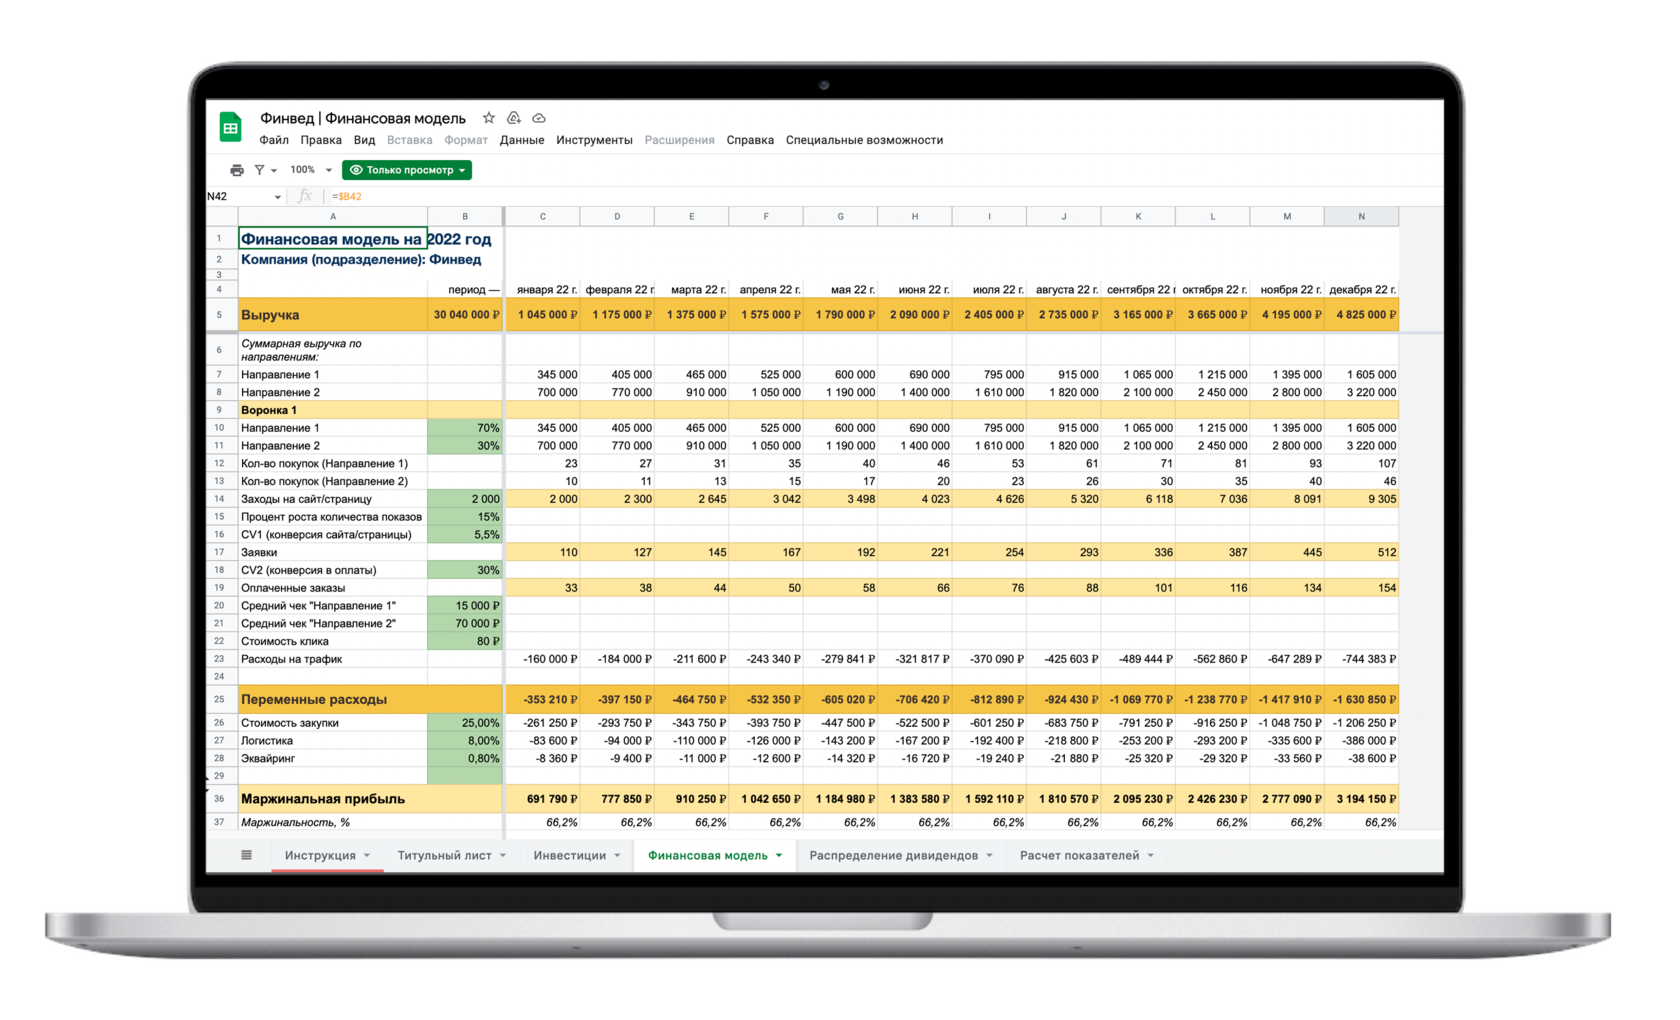
Task: Click the Переменные расходы label cell
Action: [x=333, y=699]
